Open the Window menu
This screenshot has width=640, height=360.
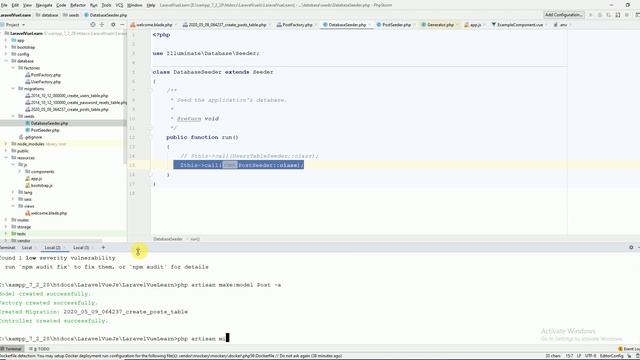point(135,5)
